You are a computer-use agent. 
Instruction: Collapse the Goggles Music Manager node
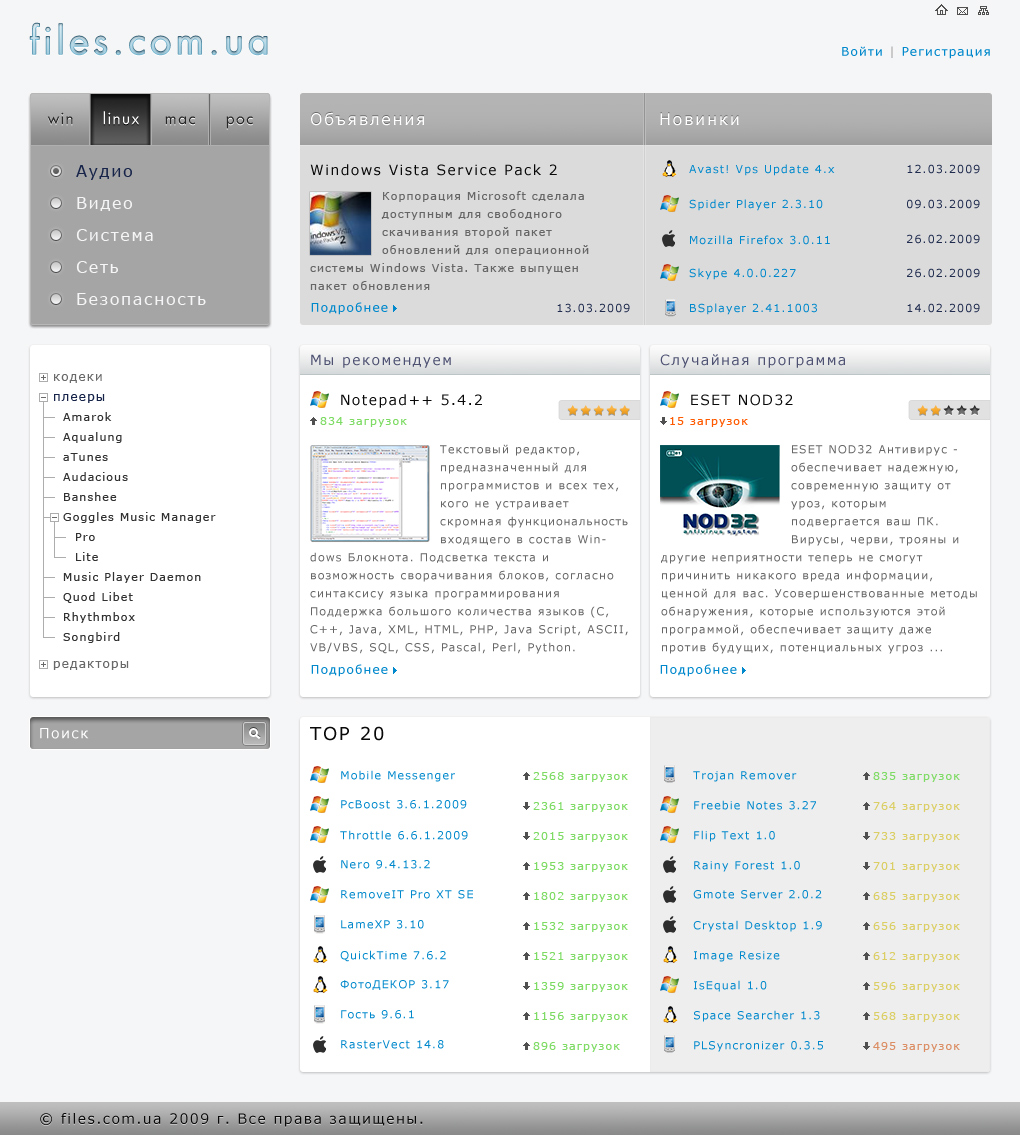[54, 518]
